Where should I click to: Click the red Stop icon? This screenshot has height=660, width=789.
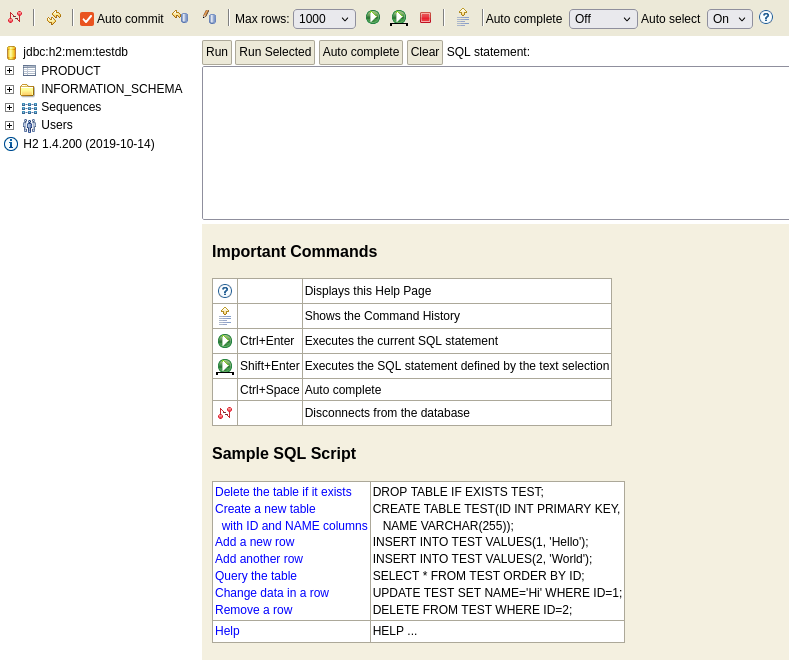(x=426, y=18)
